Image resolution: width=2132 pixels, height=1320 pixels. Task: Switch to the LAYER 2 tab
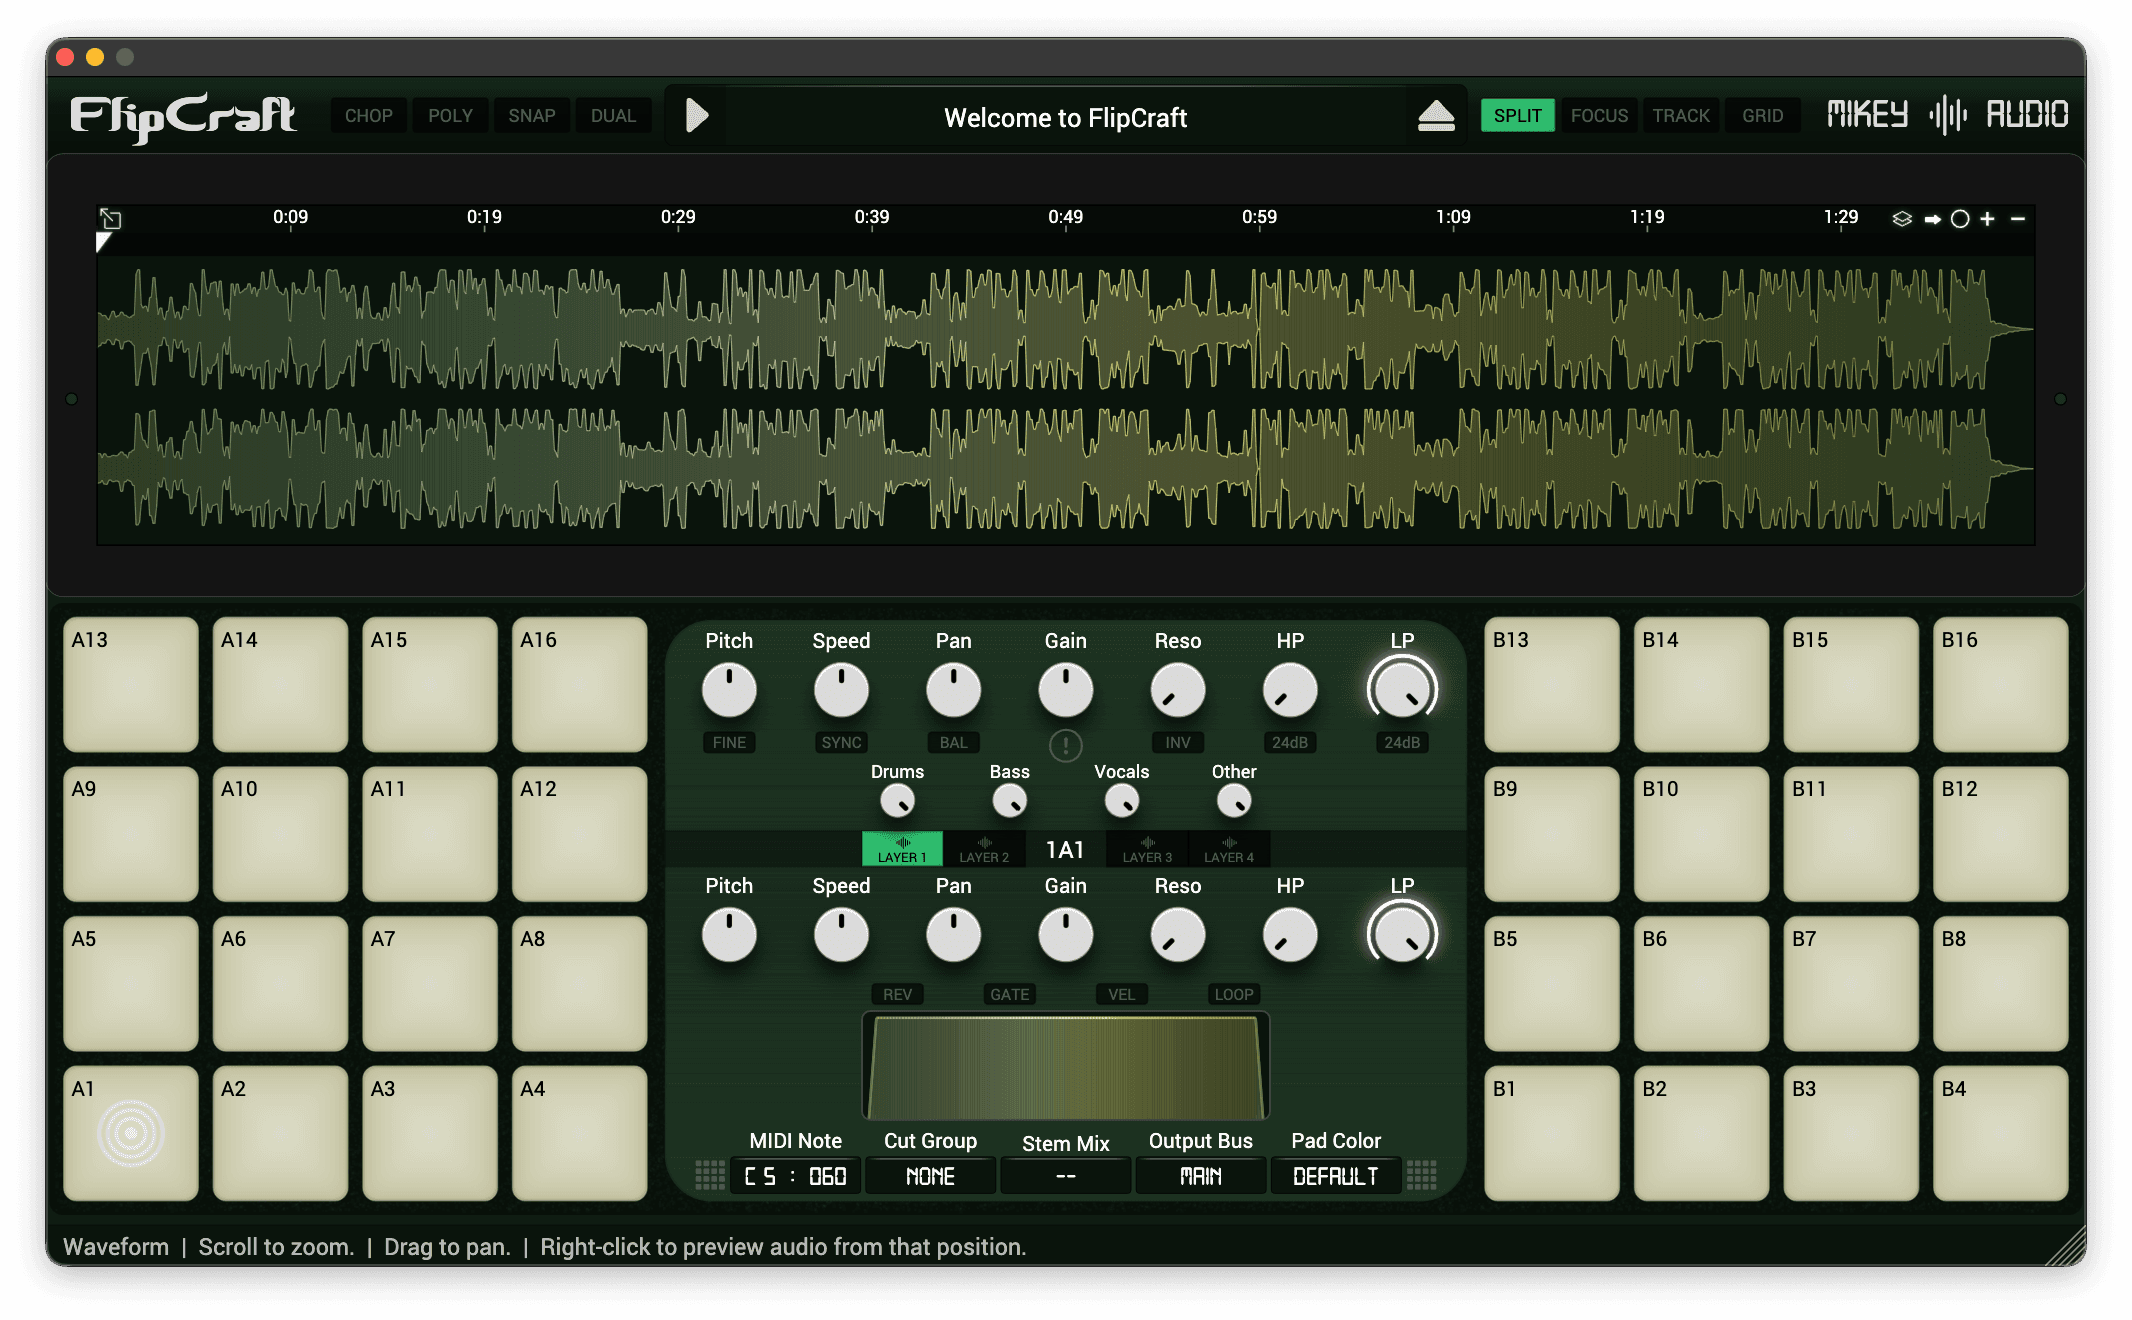(984, 849)
